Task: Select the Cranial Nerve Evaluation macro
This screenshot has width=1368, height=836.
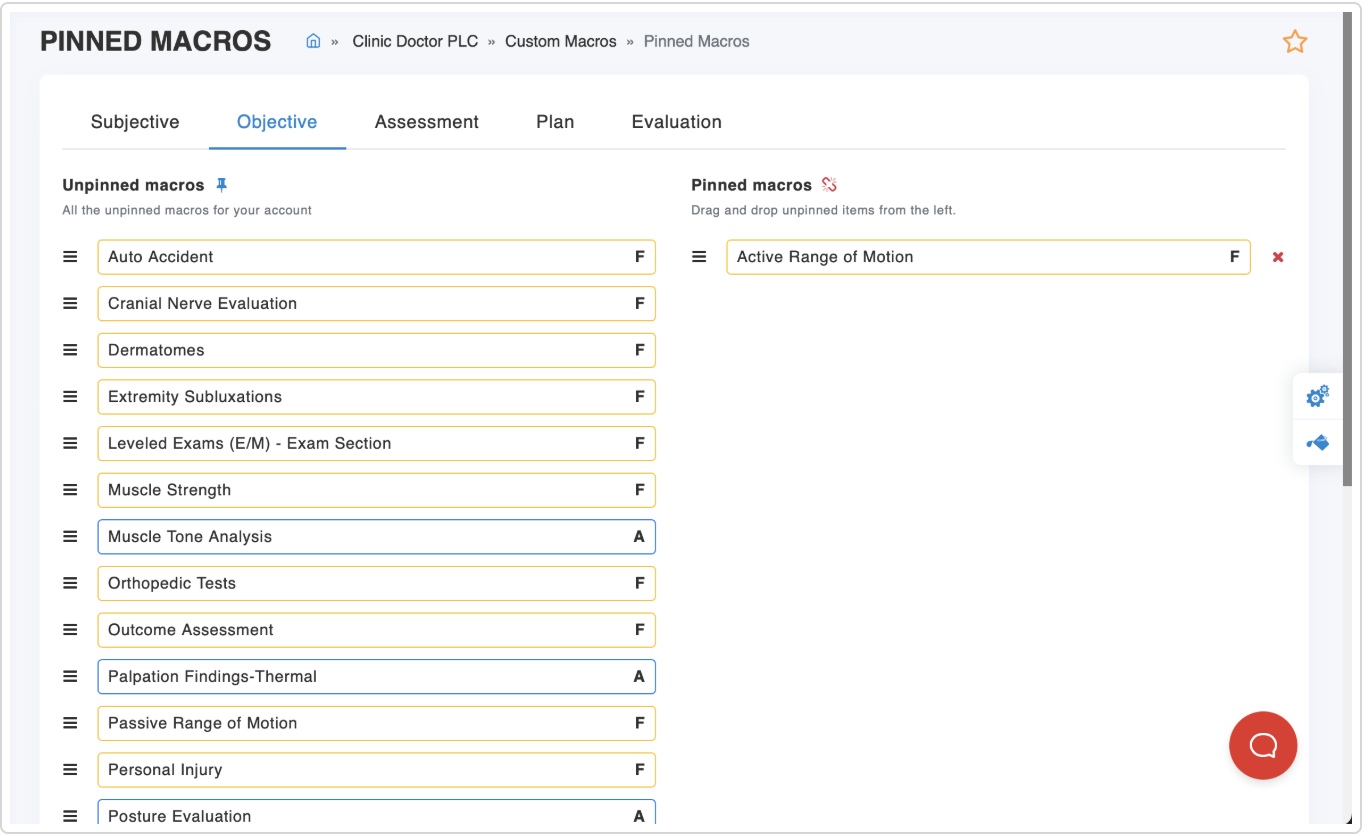Action: pos(377,304)
